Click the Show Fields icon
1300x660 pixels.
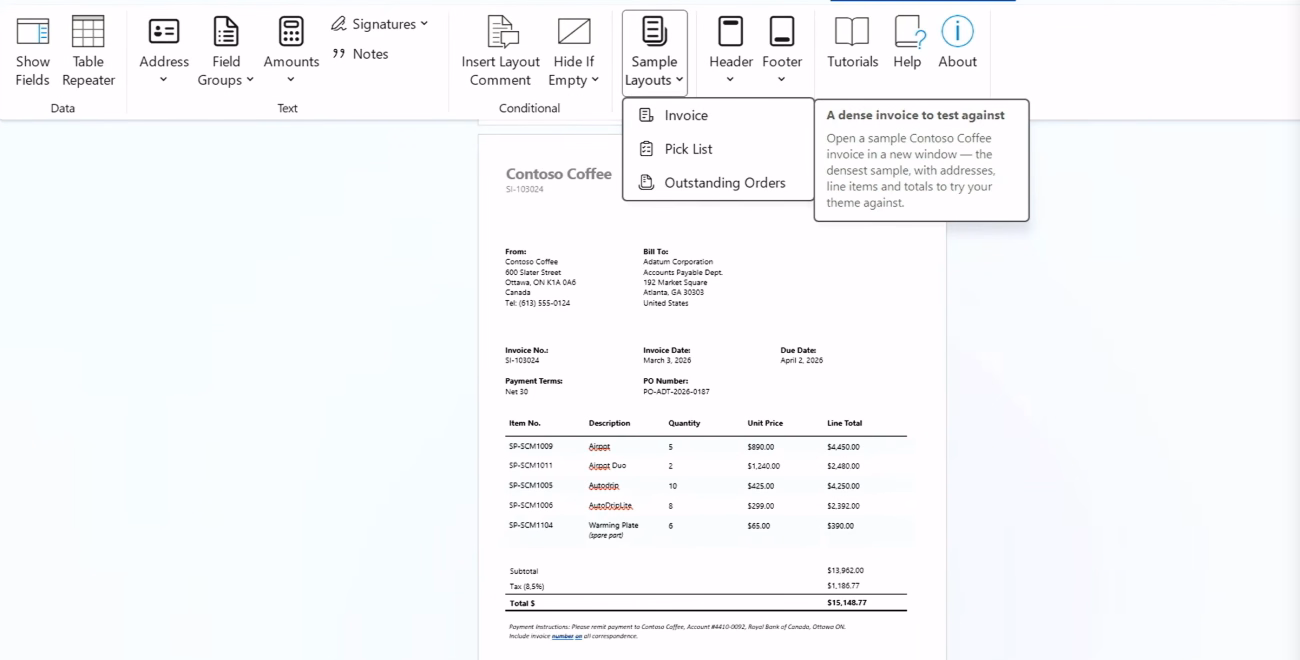tap(33, 31)
